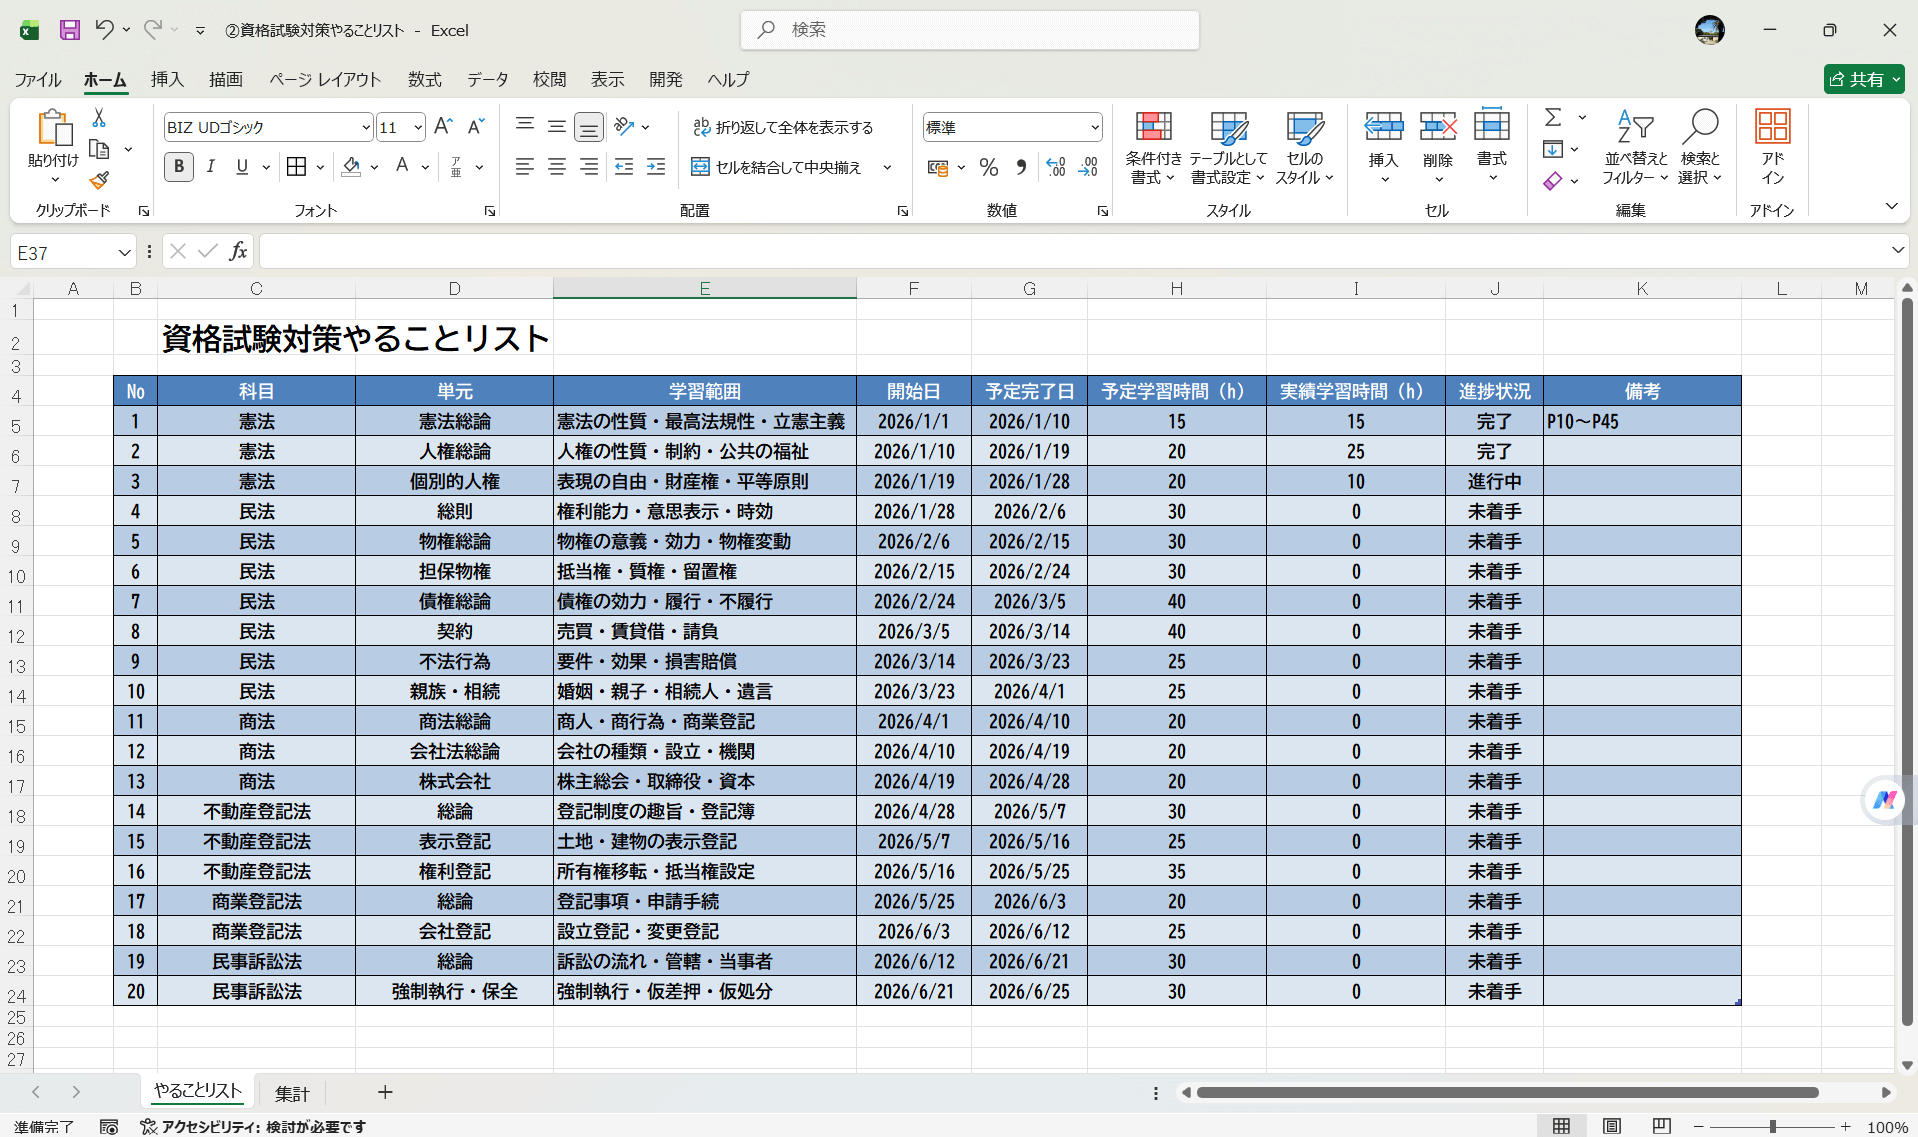
Task: Open the 集計 sheet tab
Action: [291, 1092]
